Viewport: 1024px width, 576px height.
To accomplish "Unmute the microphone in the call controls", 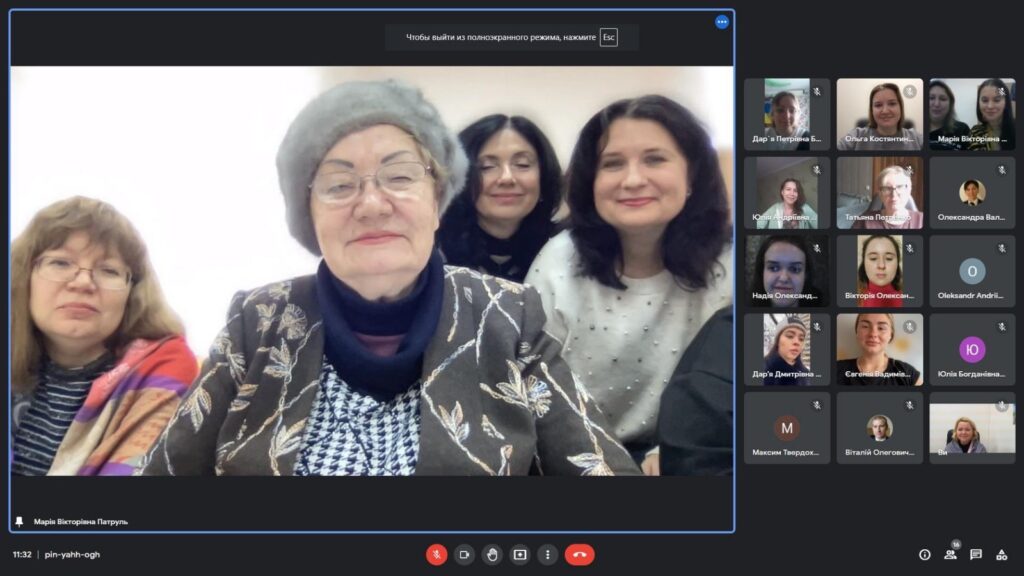I will [436, 554].
